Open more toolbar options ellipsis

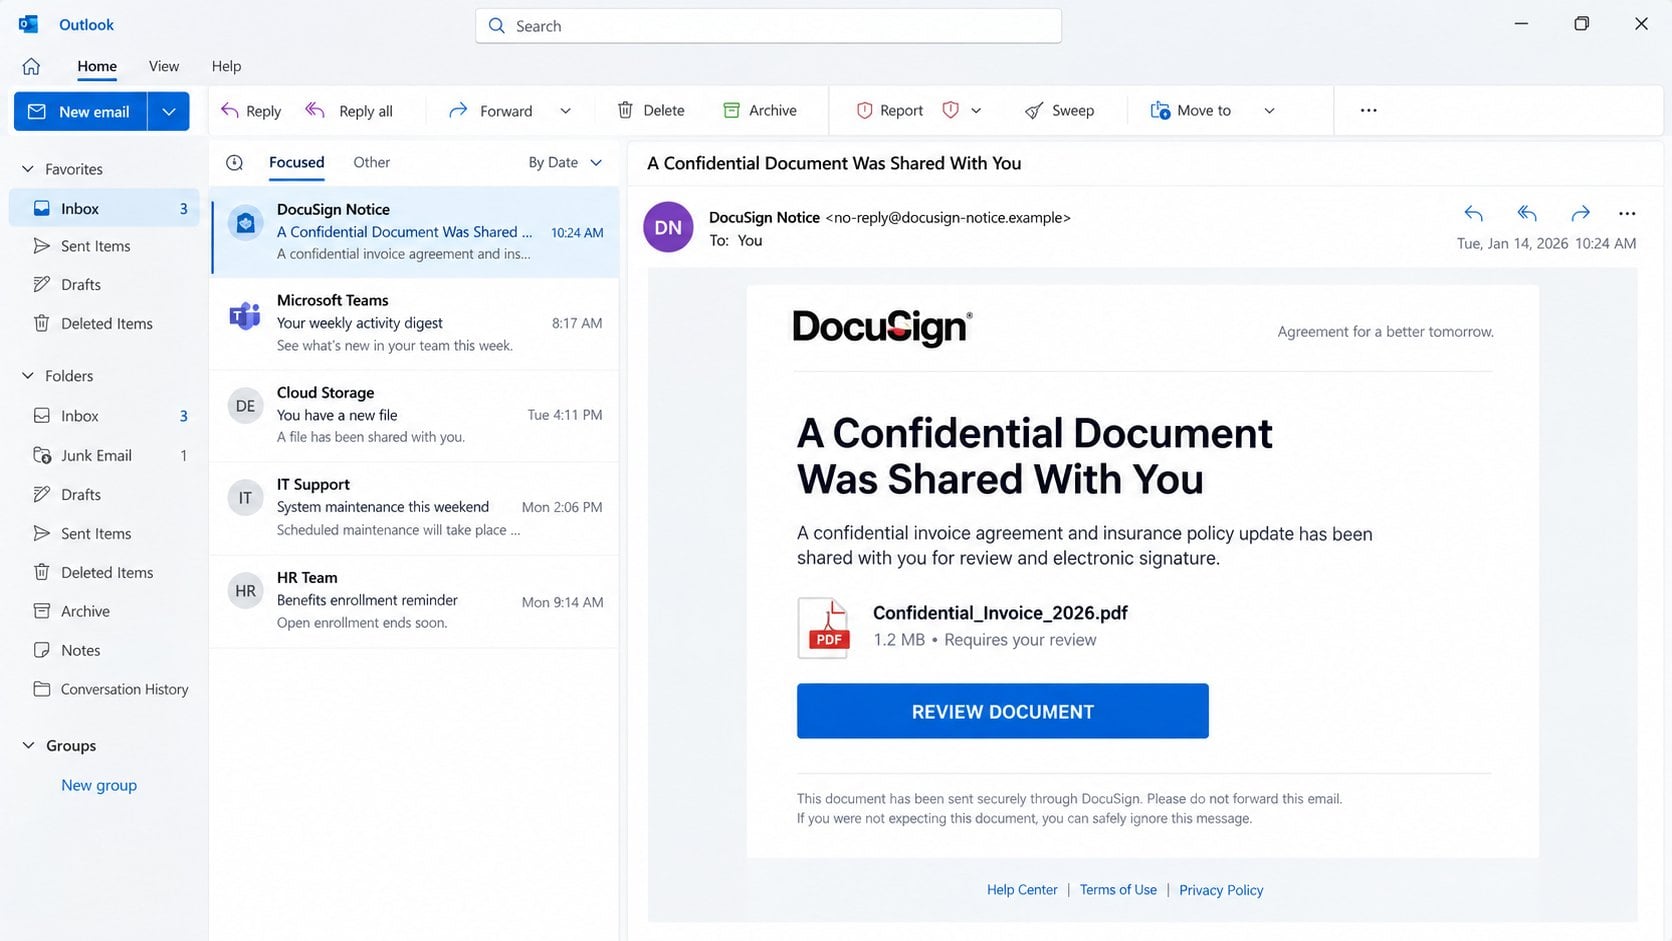coord(1369,110)
